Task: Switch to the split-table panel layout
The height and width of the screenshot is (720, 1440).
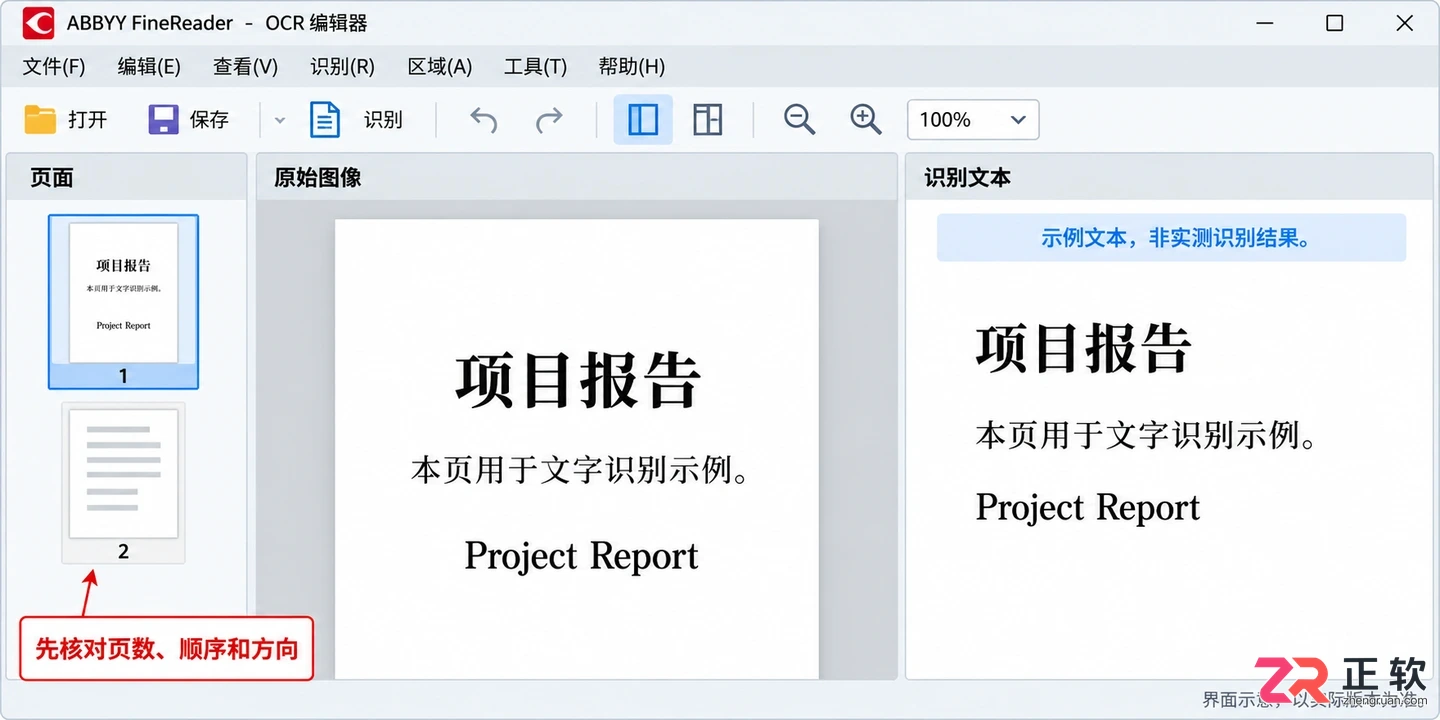Action: point(707,120)
